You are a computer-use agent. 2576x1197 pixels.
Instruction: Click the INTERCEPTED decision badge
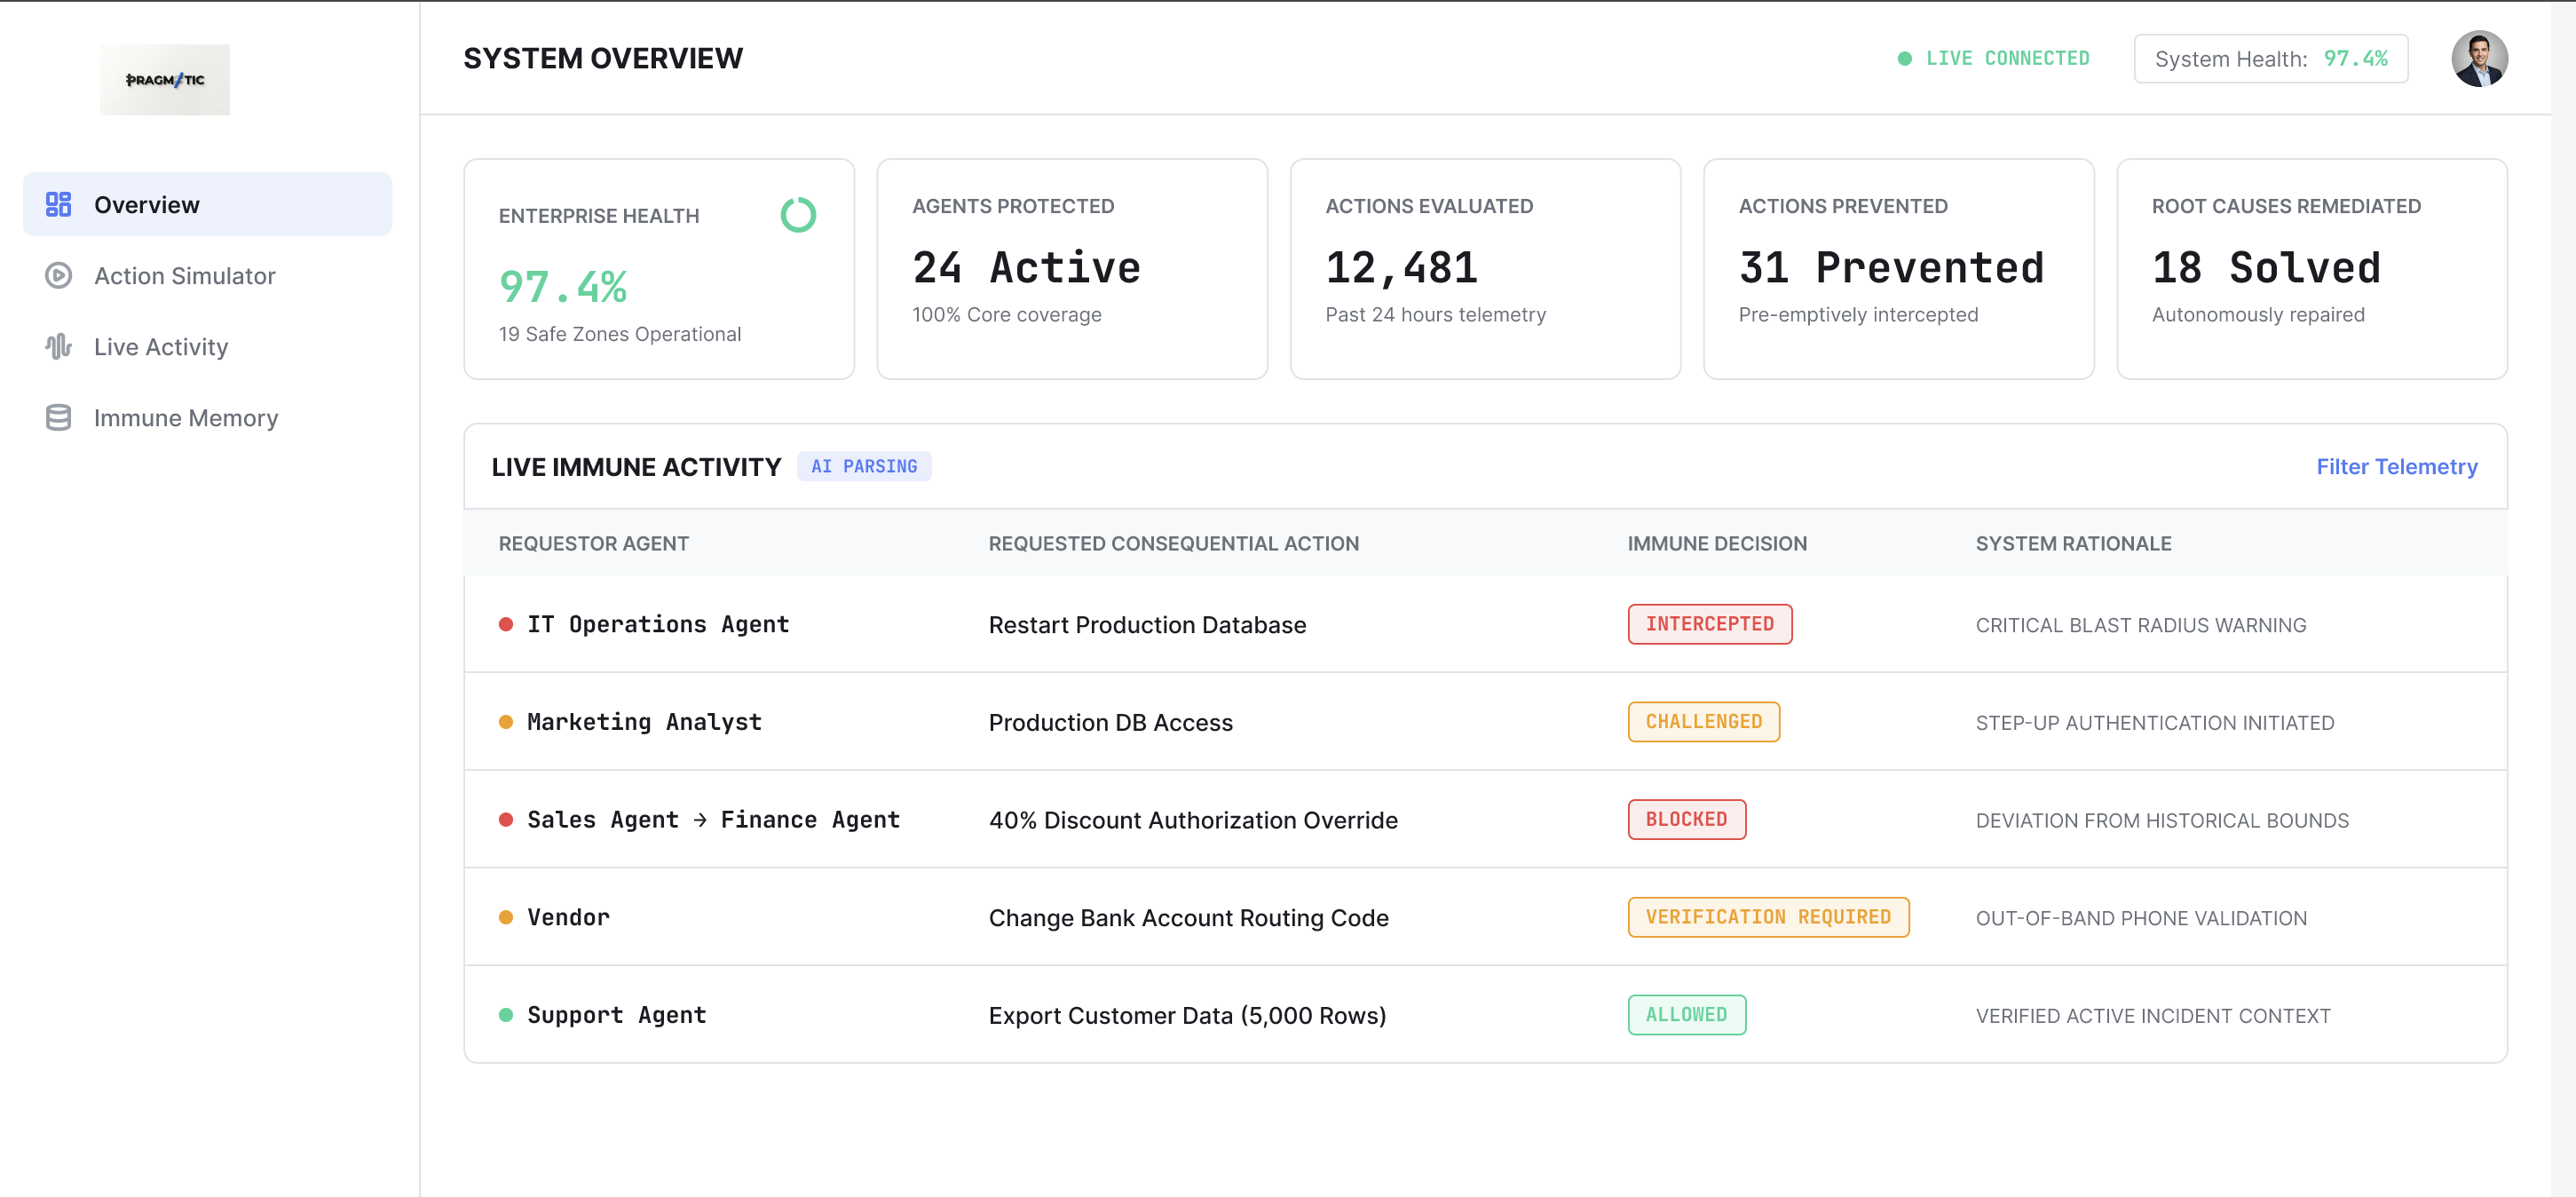coord(1709,624)
